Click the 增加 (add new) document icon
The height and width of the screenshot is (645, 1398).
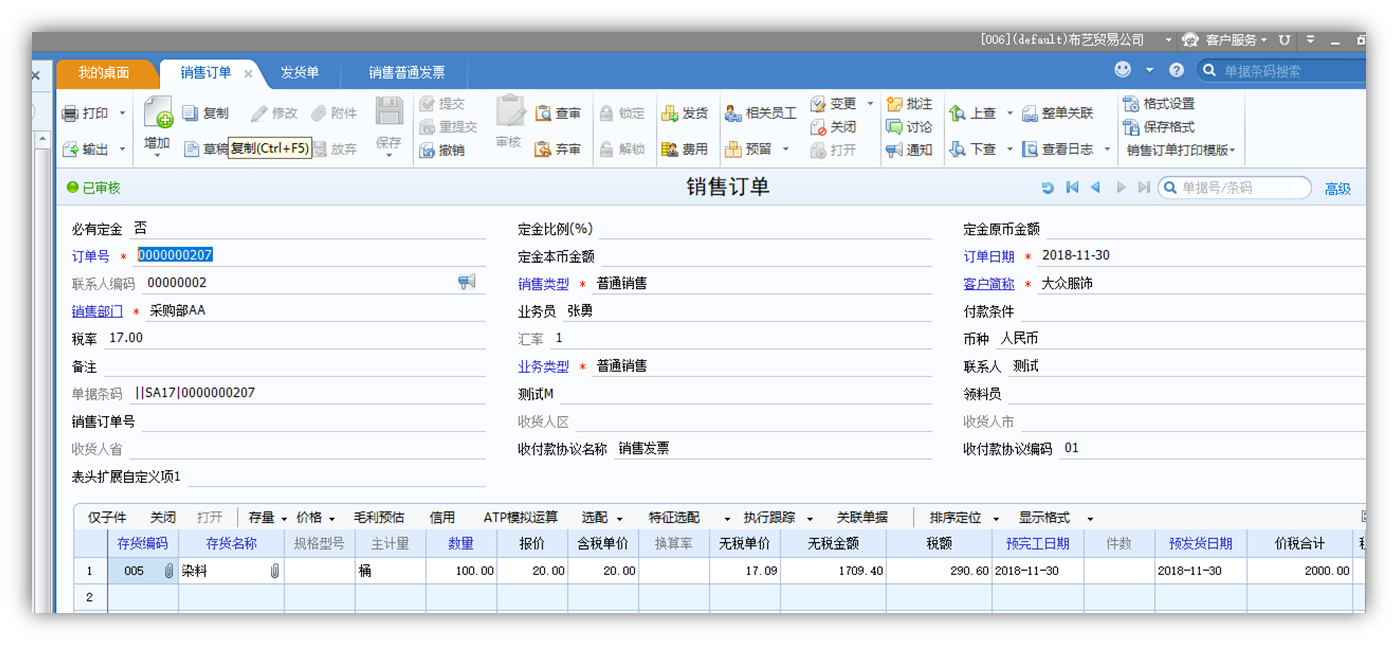pos(158,113)
